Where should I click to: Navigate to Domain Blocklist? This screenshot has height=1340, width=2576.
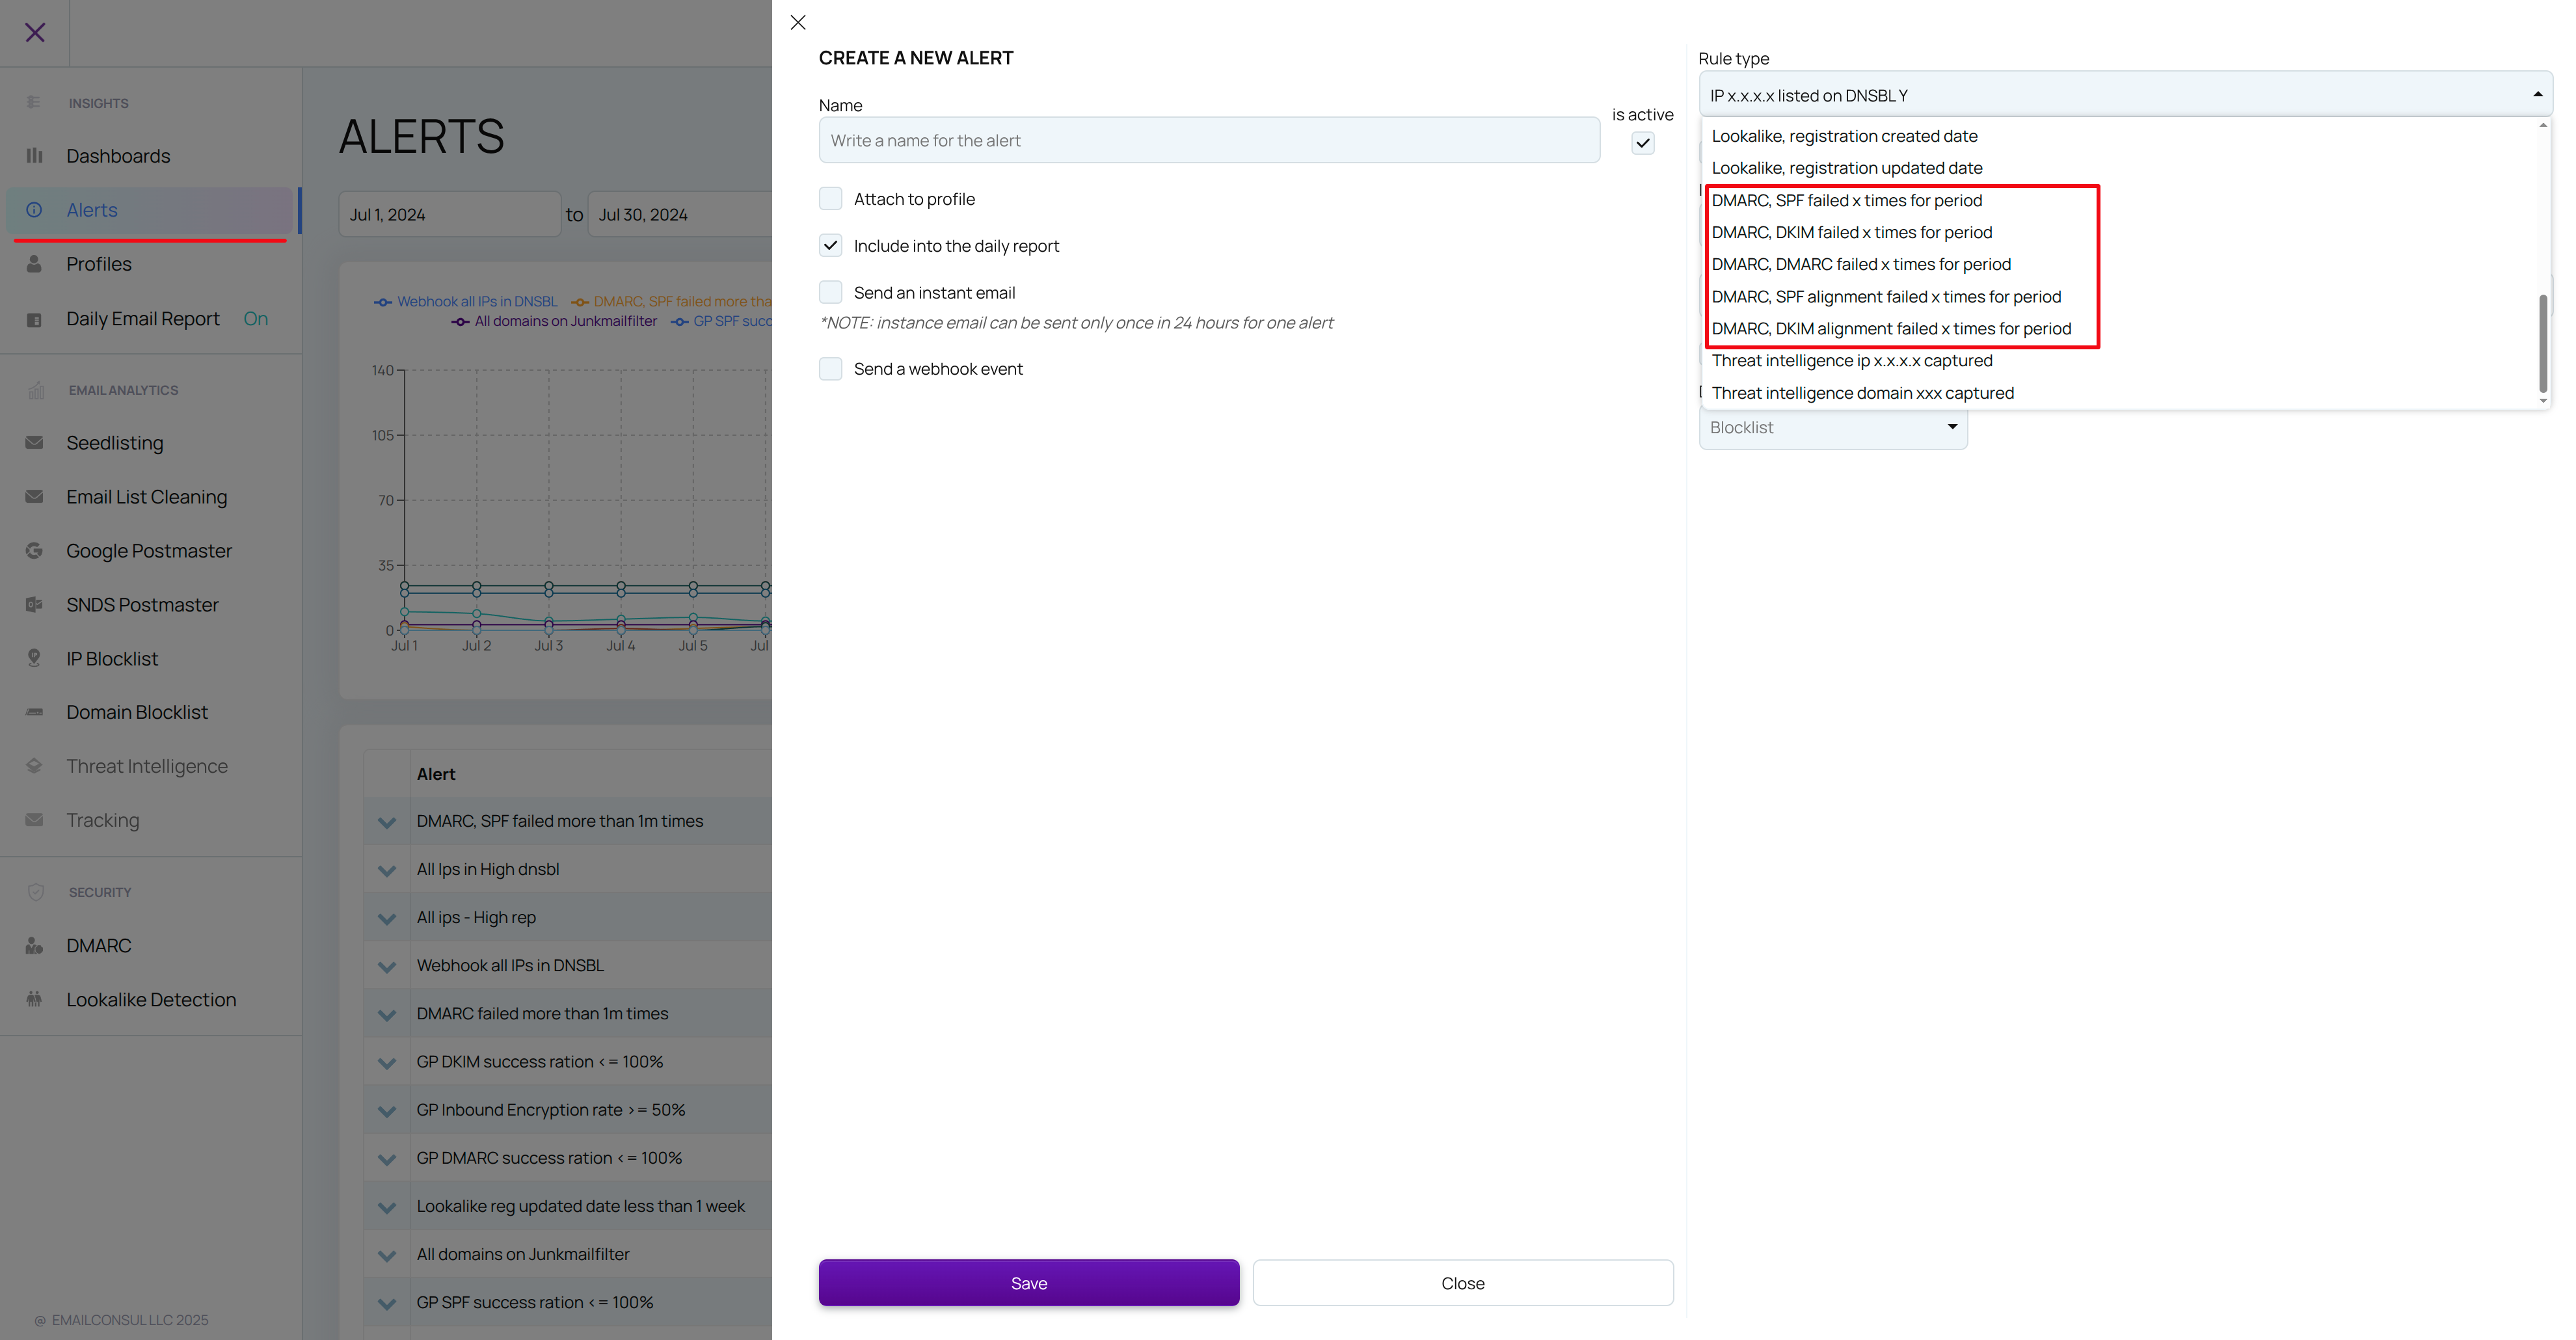pos(137,712)
